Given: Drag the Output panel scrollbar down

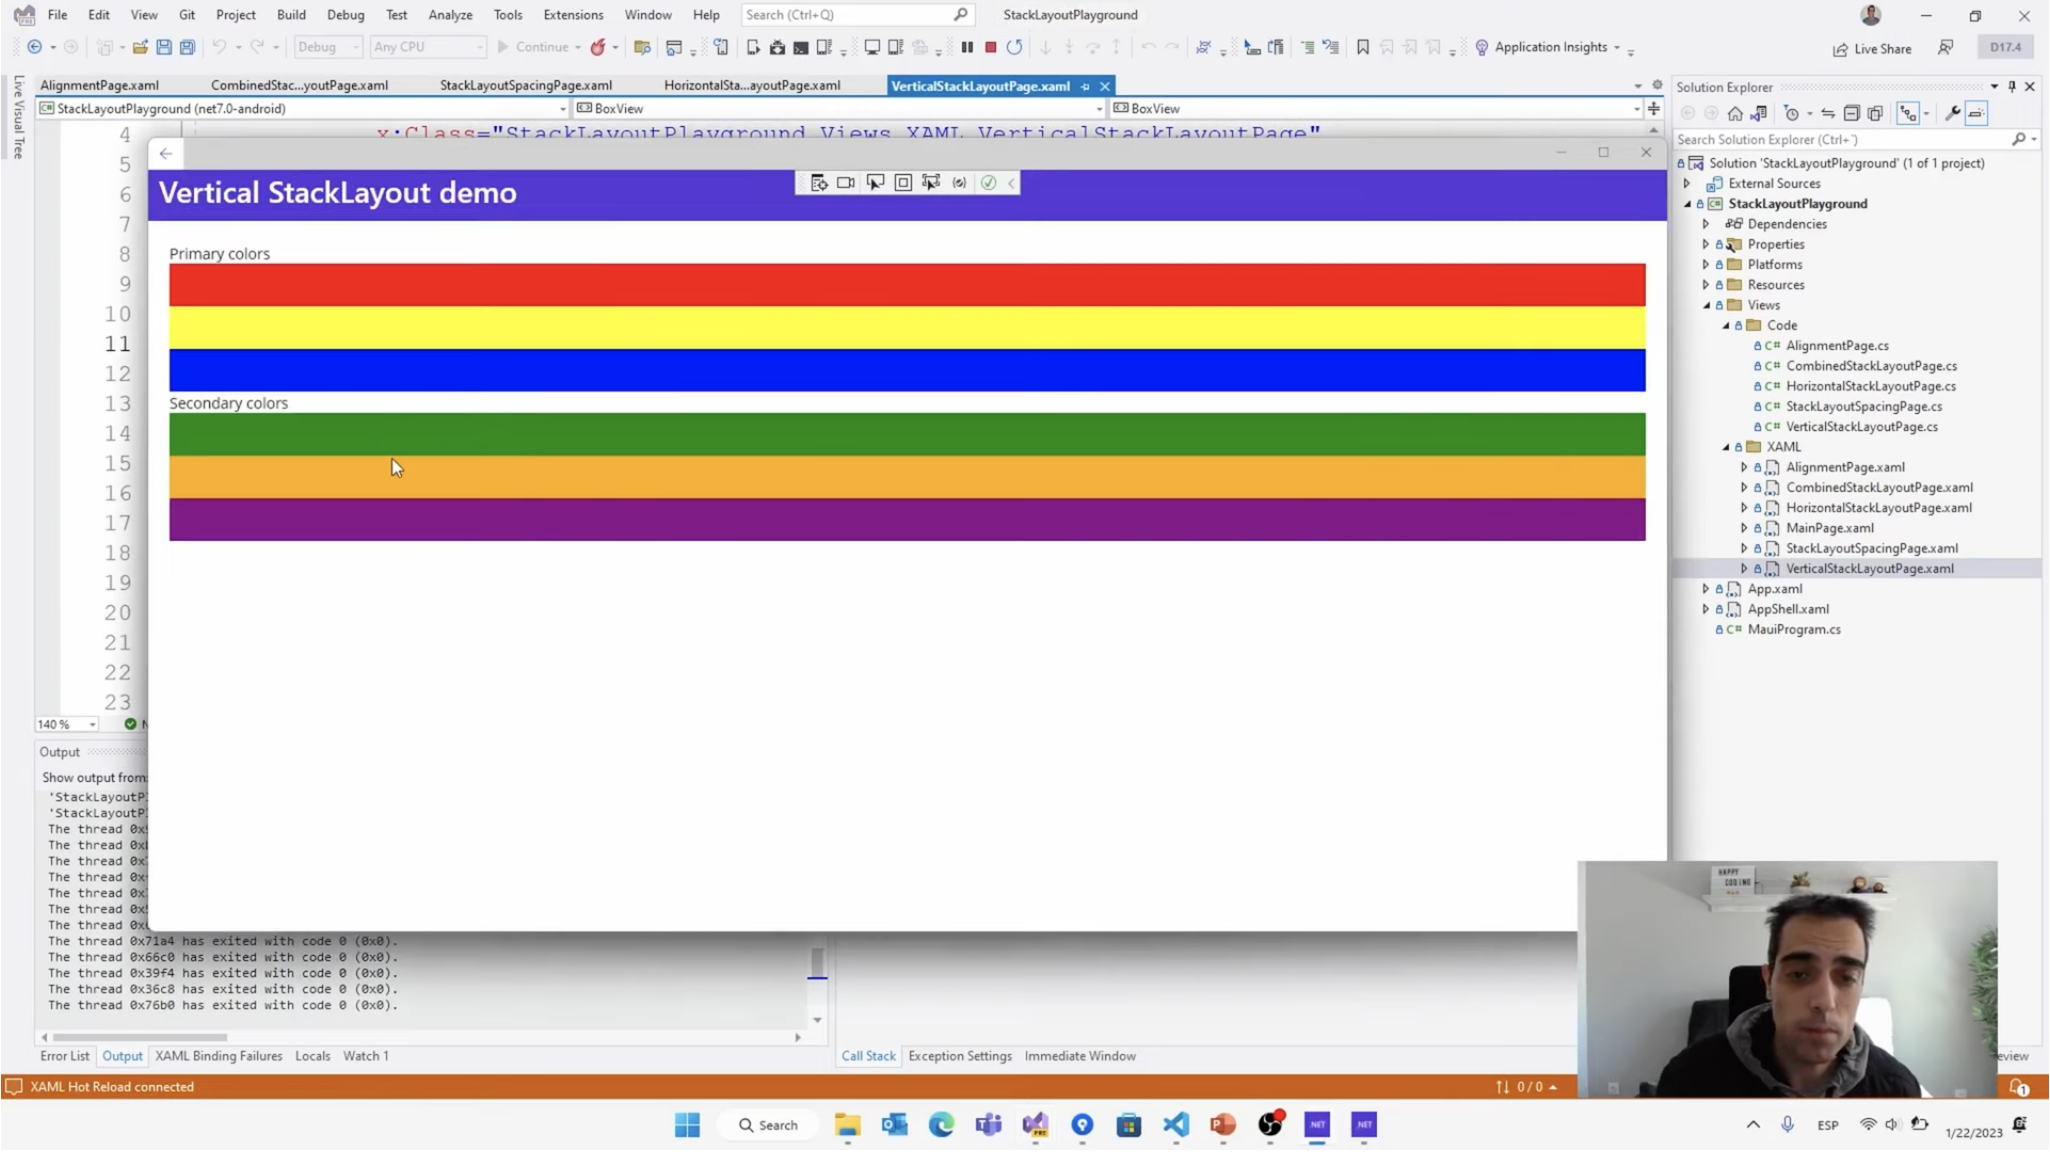Looking at the screenshot, I should [x=815, y=1021].
